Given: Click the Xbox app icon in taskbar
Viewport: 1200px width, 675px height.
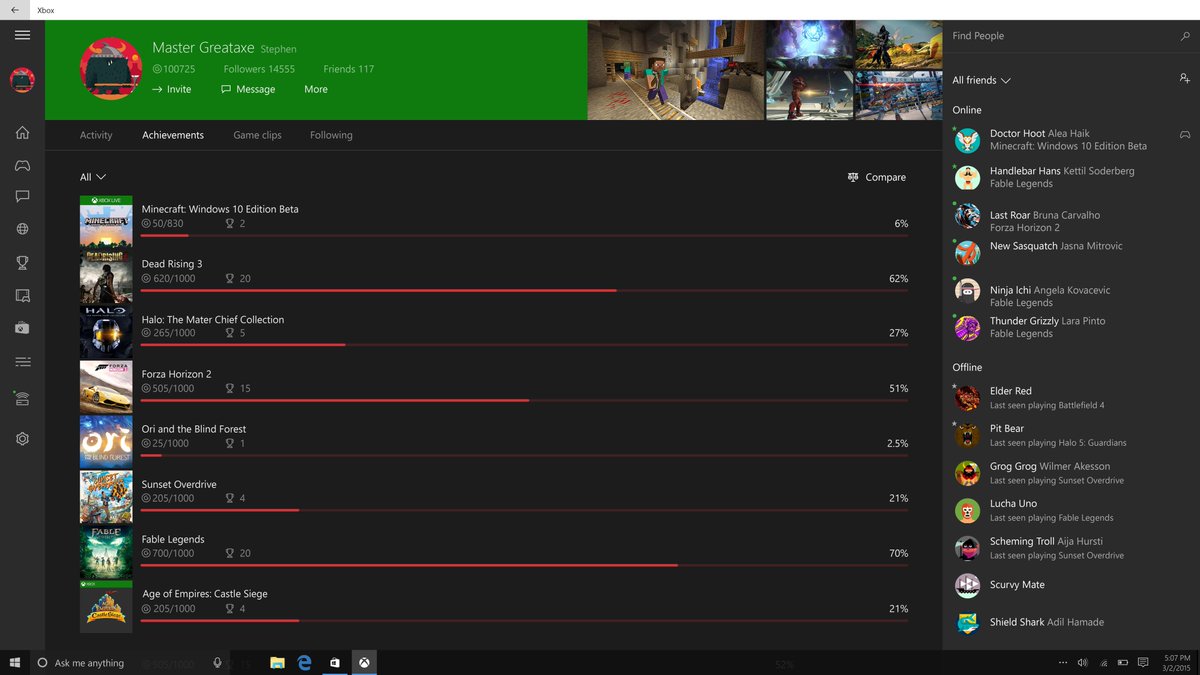Looking at the screenshot, I should click(x=366, y=662).
